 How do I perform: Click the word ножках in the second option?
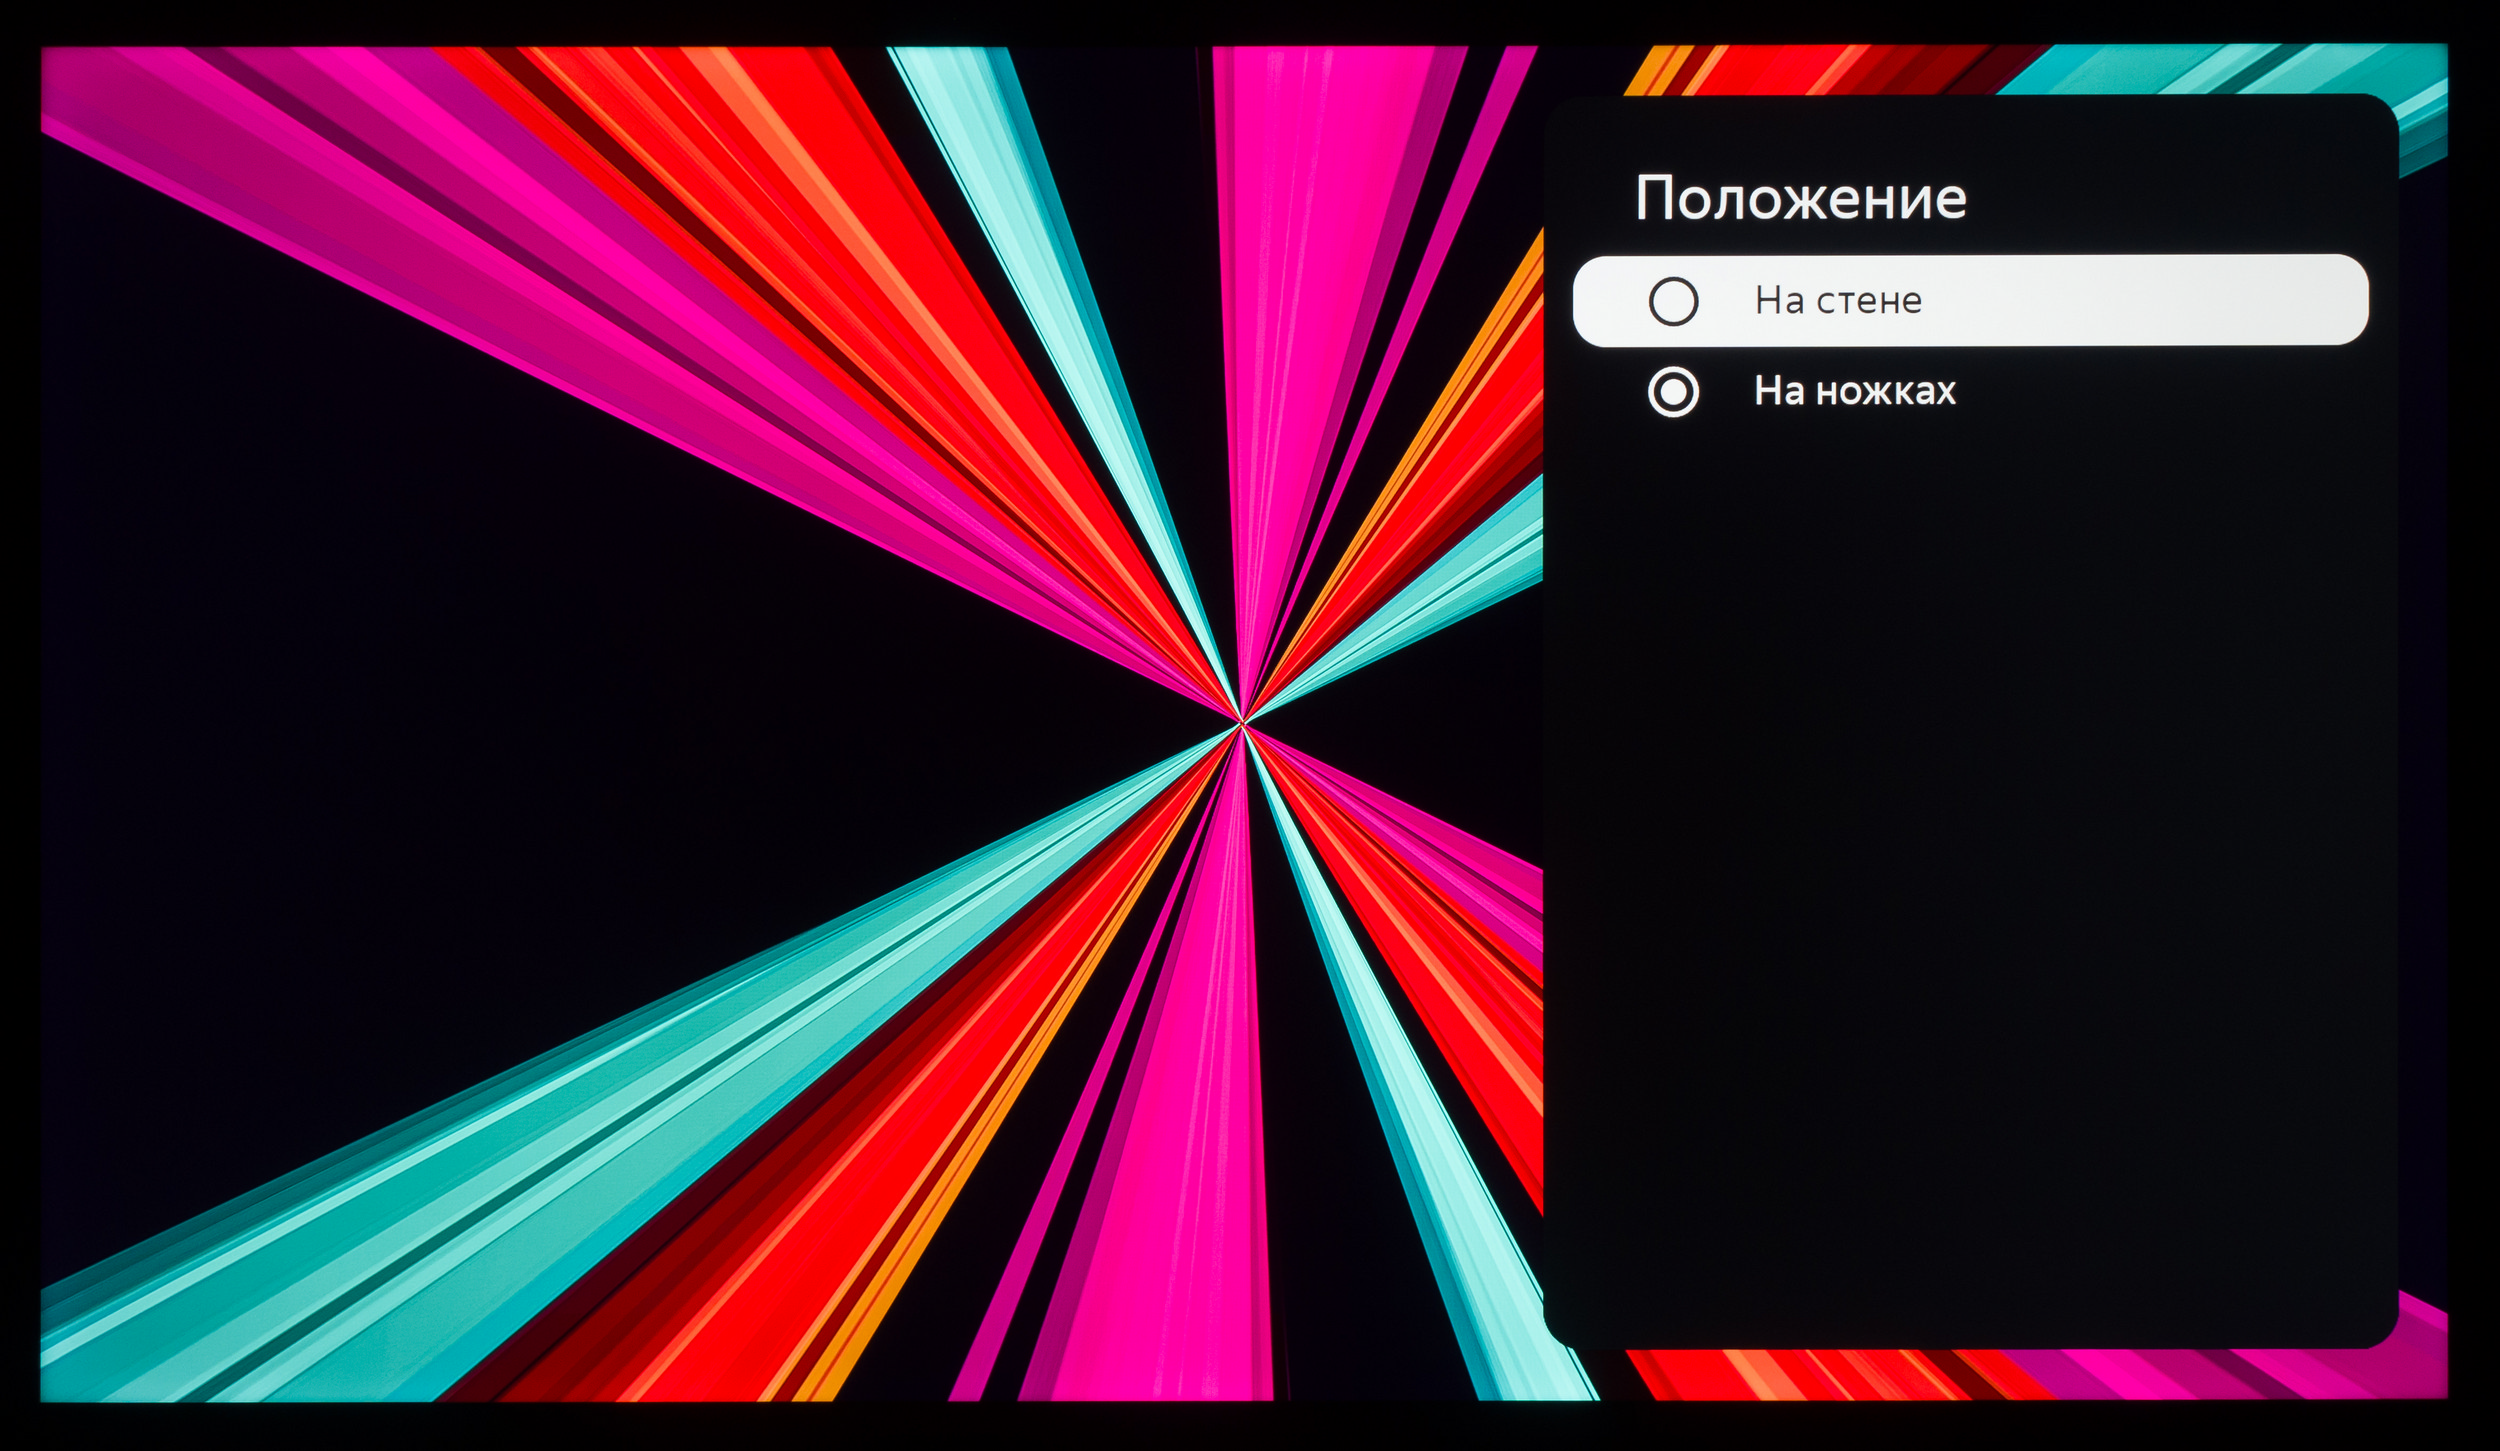point(1886,391)
